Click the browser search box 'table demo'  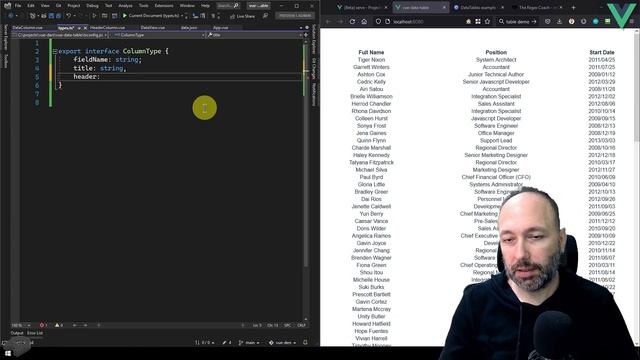(x=518, y=22)
